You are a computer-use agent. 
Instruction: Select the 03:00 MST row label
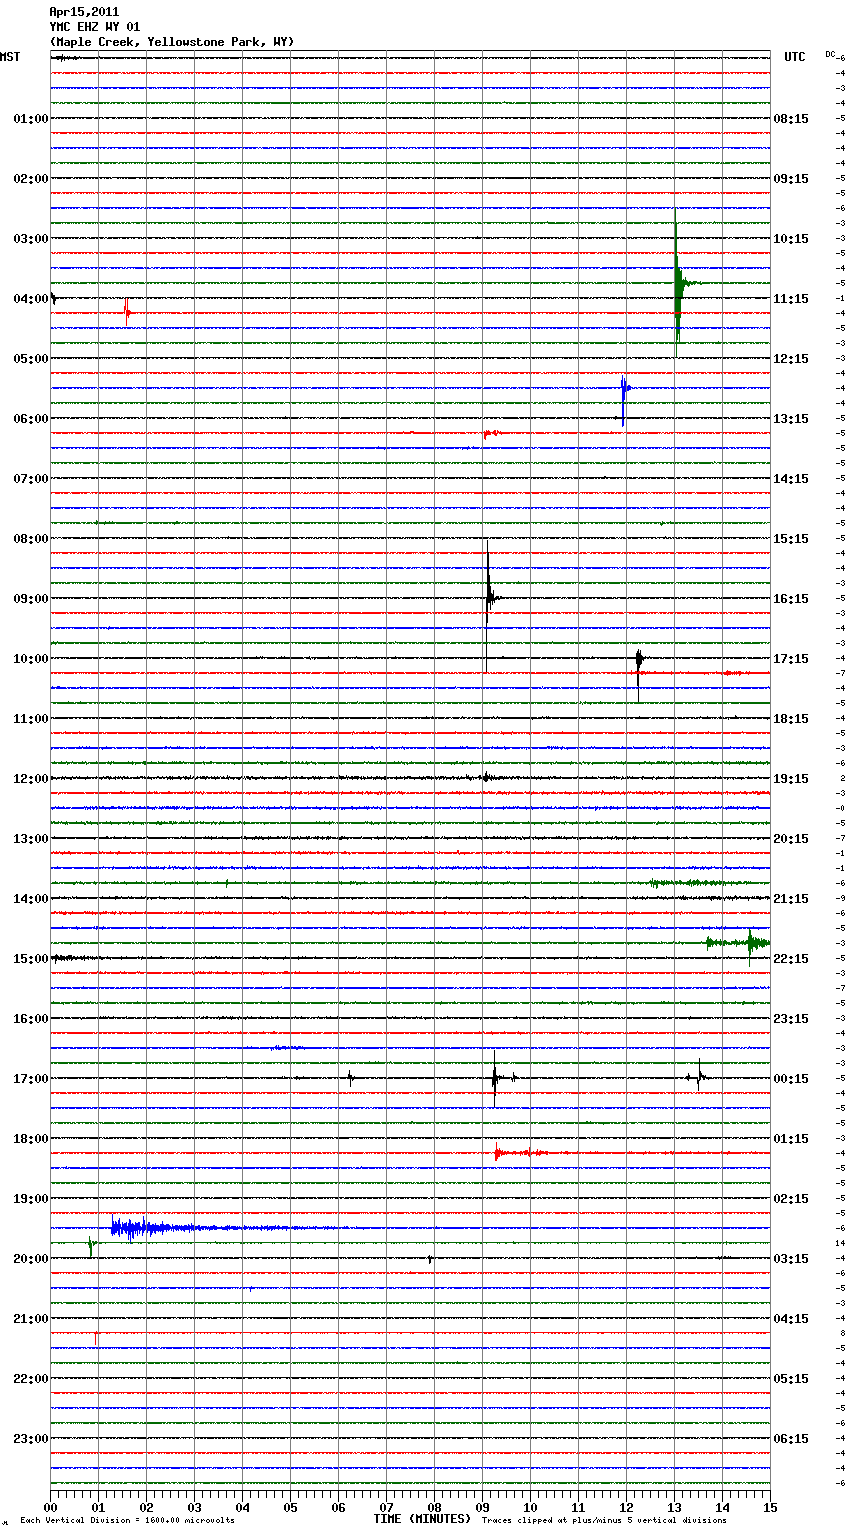click(x=30, y=239)
